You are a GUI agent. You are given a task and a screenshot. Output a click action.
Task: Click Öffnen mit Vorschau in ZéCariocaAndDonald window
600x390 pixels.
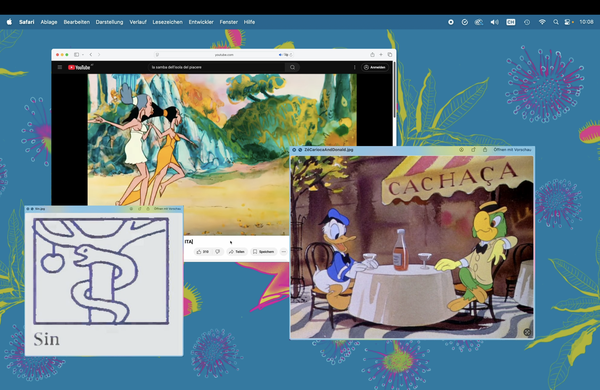[512, 150]
